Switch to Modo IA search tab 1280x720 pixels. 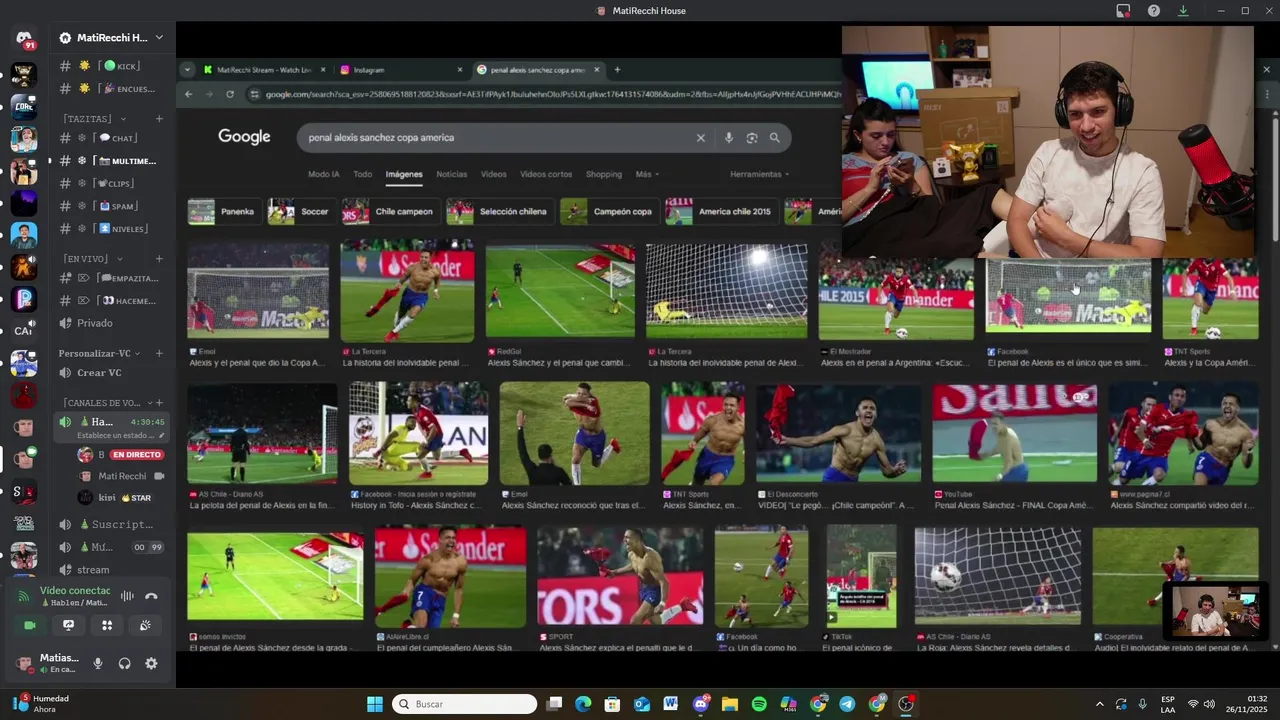(x=323, y=174)
